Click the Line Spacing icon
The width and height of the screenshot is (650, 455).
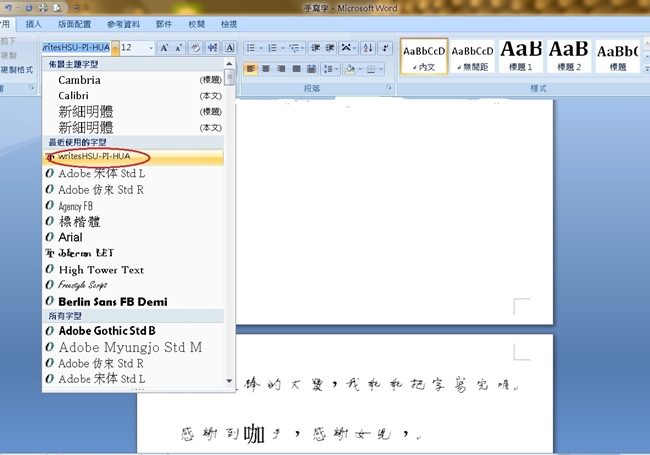(328, 68)
